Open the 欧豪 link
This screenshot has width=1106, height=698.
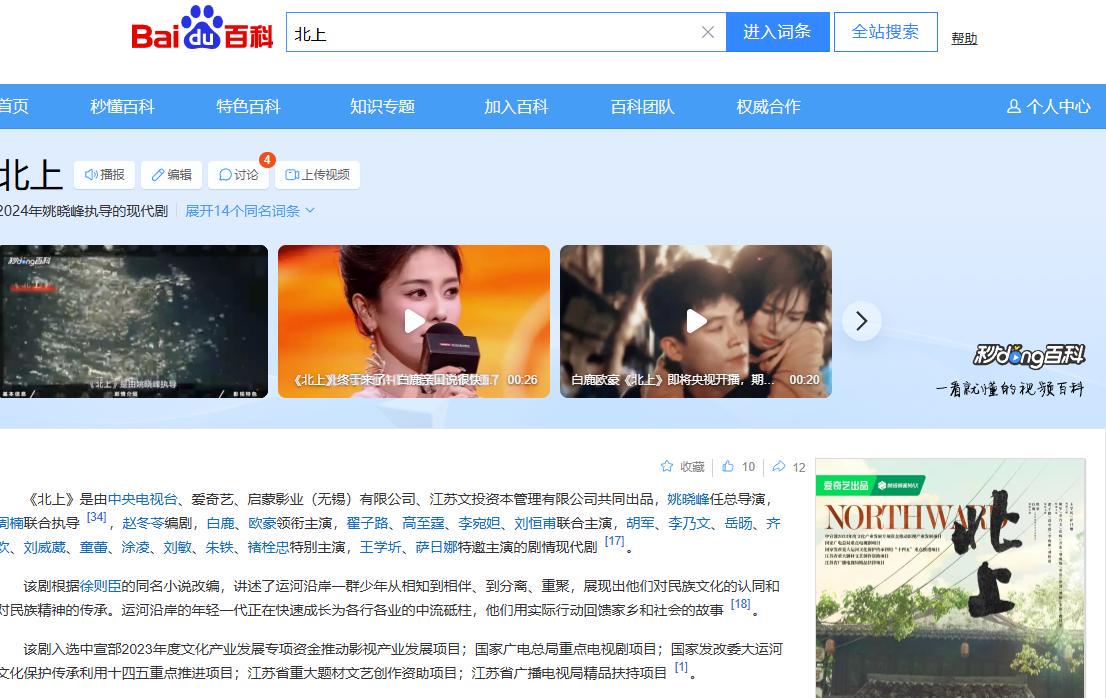(x=262, y=523)
